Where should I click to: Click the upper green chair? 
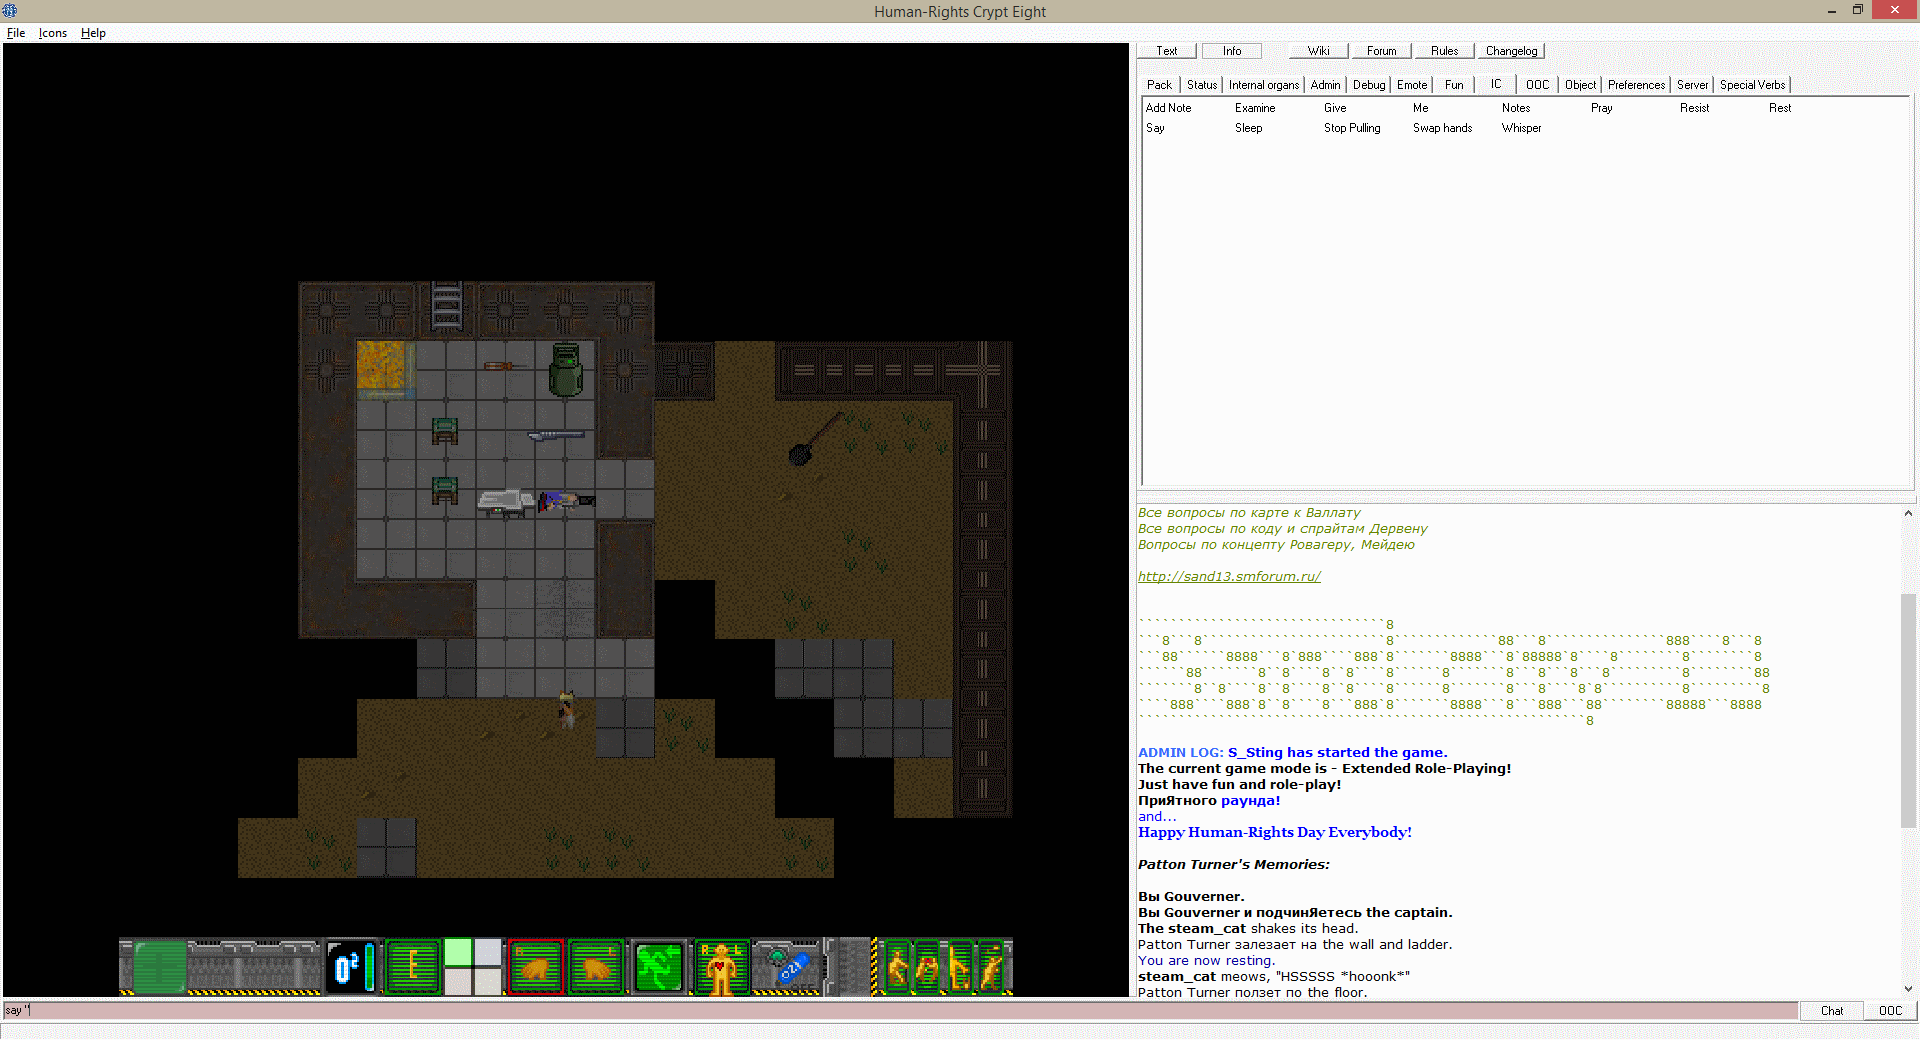445,431
